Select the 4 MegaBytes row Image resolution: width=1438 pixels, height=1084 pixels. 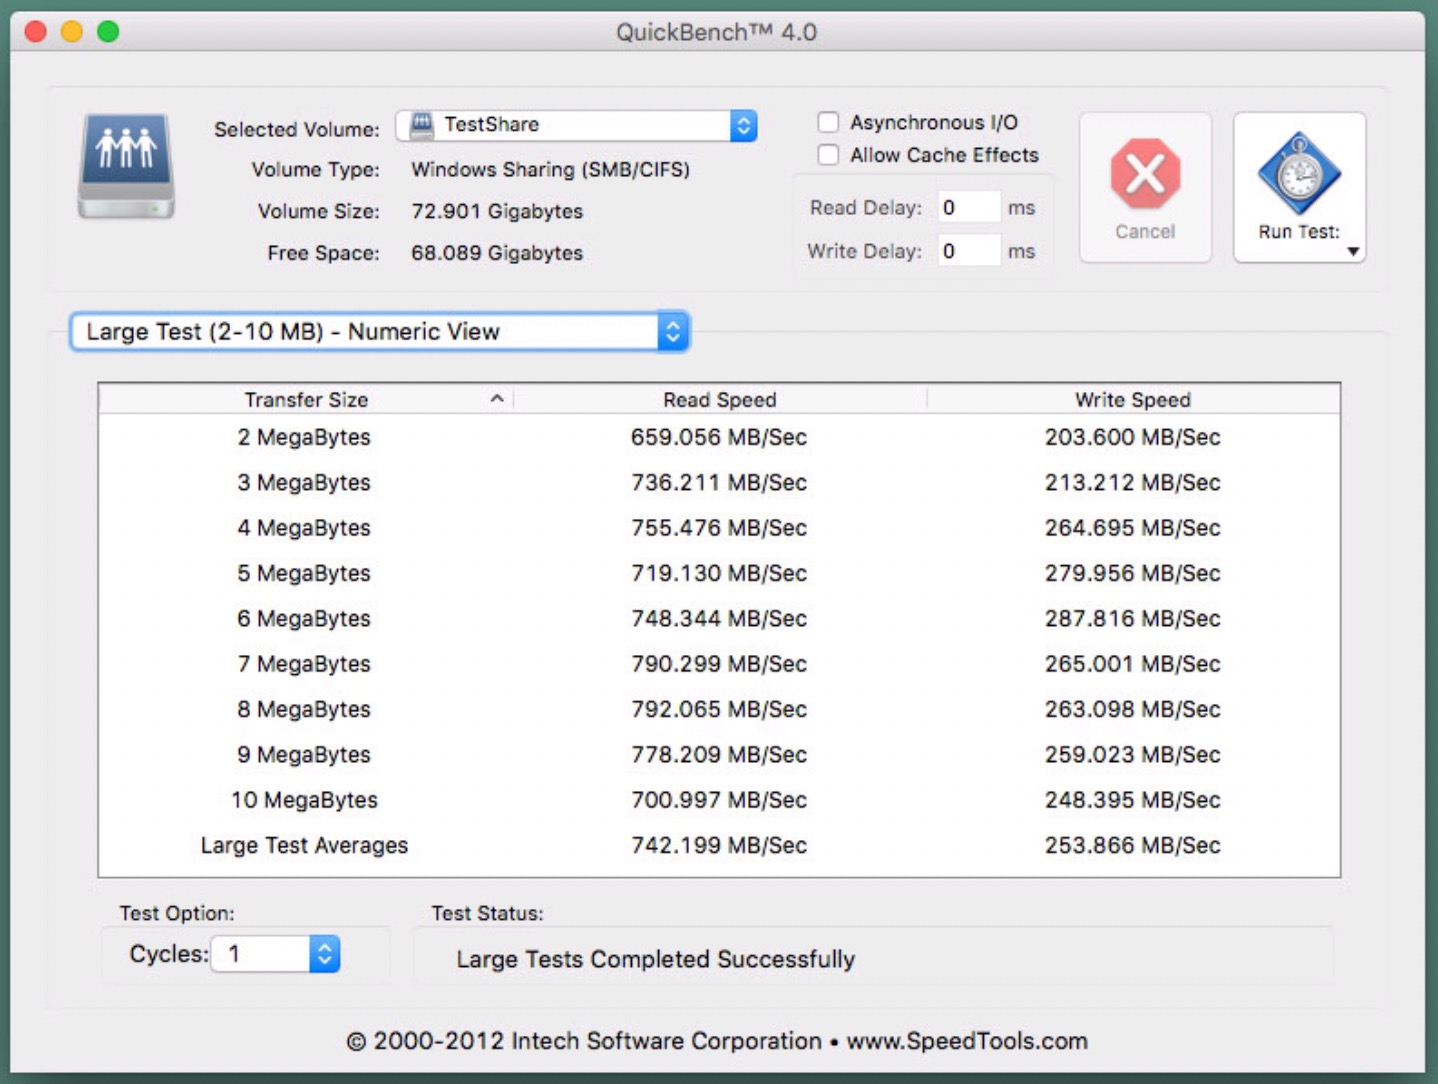point(719,528)
